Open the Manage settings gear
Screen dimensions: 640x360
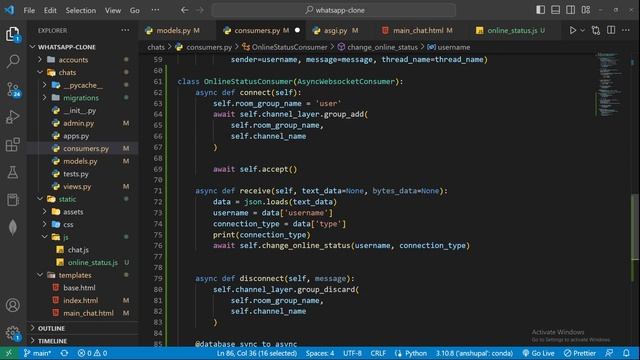[x=13, y=333]
